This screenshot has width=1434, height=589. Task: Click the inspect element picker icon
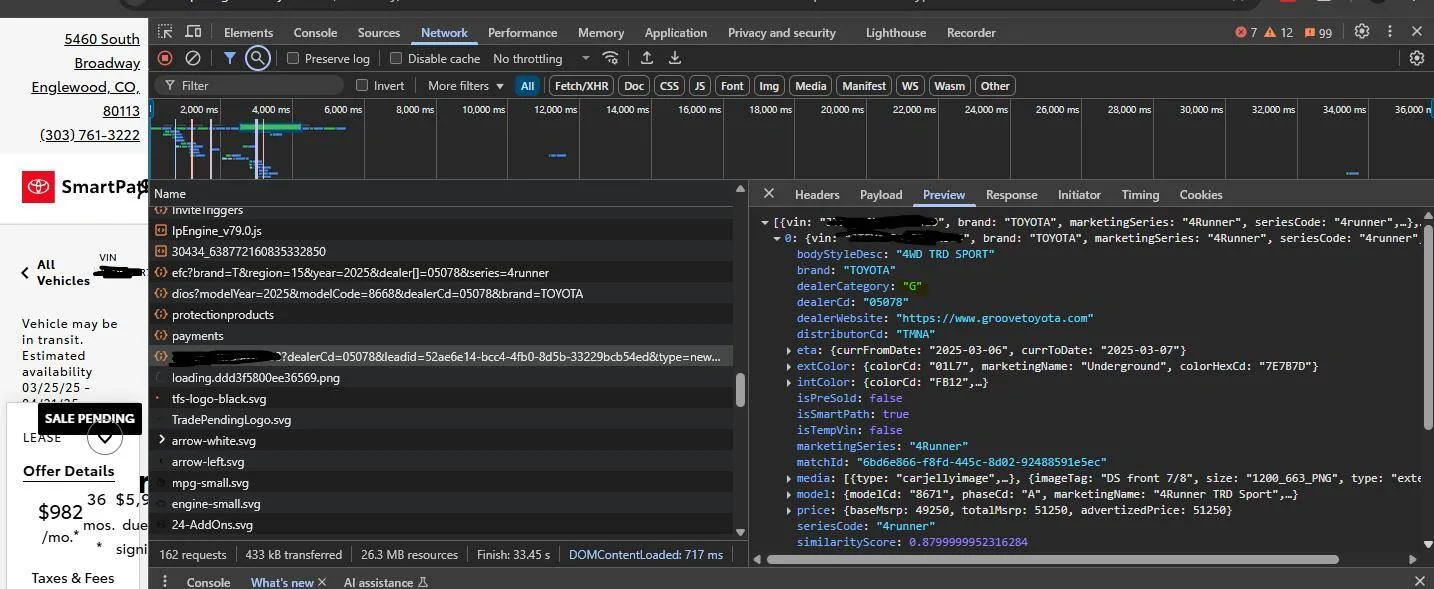pos(166,32)
